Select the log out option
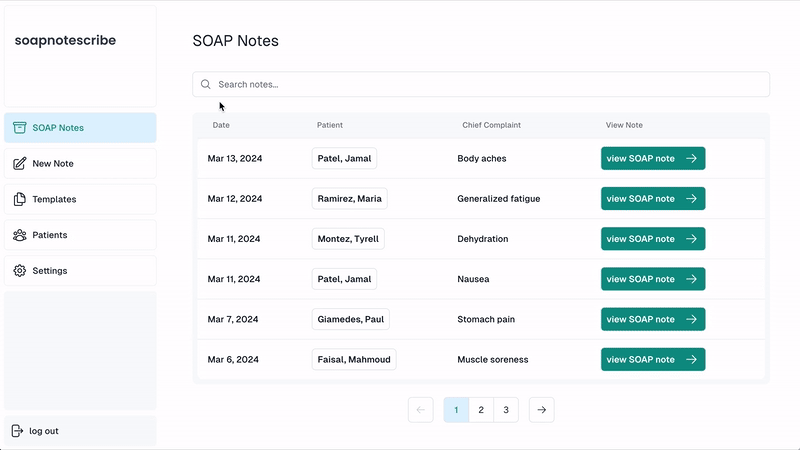Image resolution: width=800 pixels, height=450 pixels. 80,431
